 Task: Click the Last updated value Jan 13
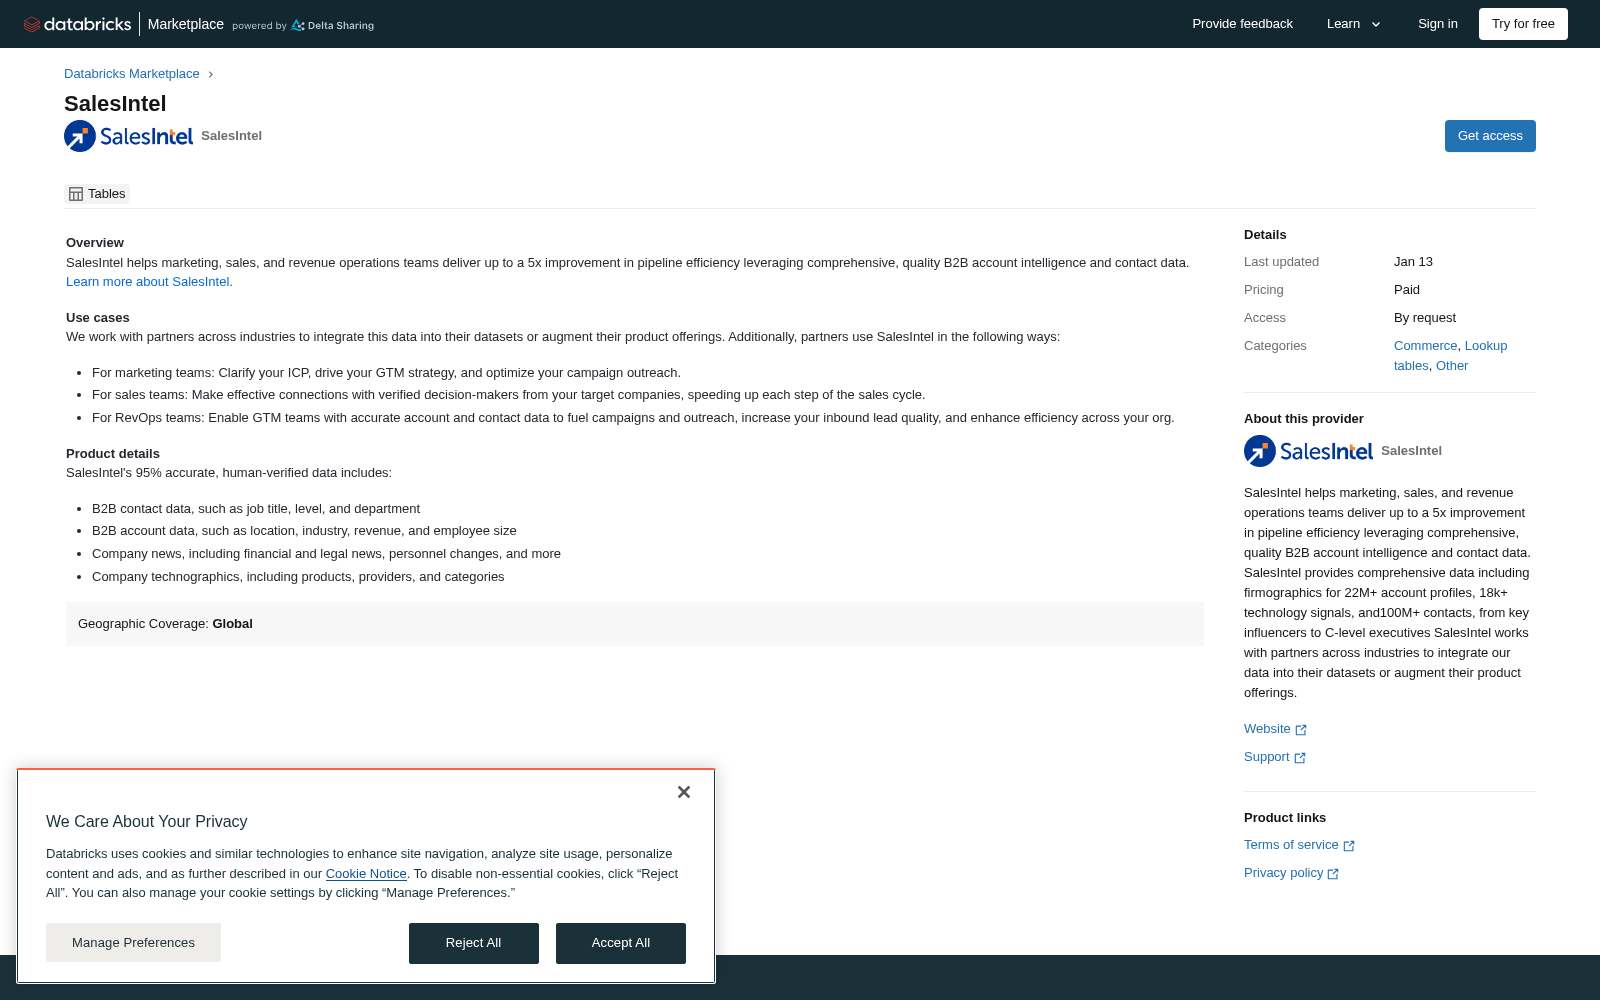pyautogui.click(x=1413, y=262)
